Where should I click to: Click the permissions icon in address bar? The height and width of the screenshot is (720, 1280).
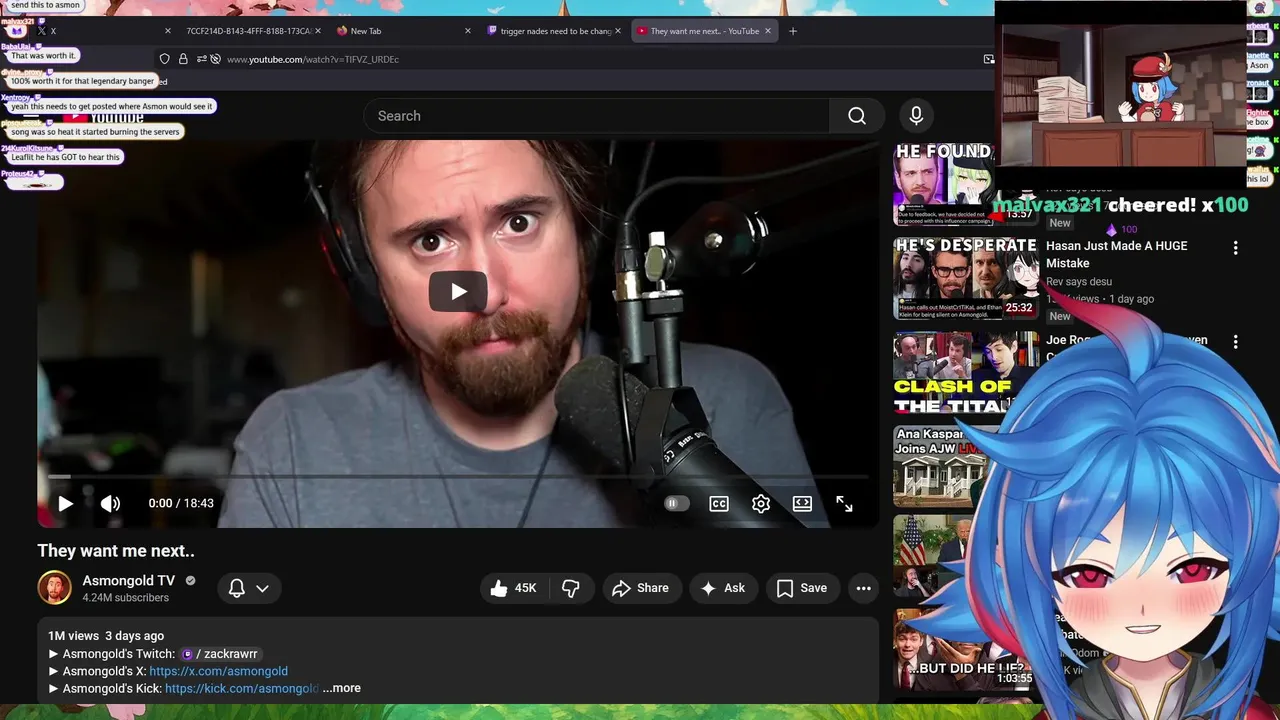[201, 59]
